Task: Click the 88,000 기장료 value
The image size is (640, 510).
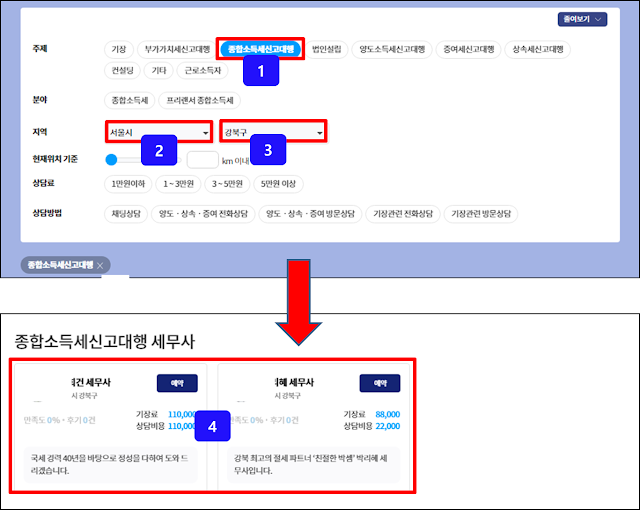Action: 387,415
